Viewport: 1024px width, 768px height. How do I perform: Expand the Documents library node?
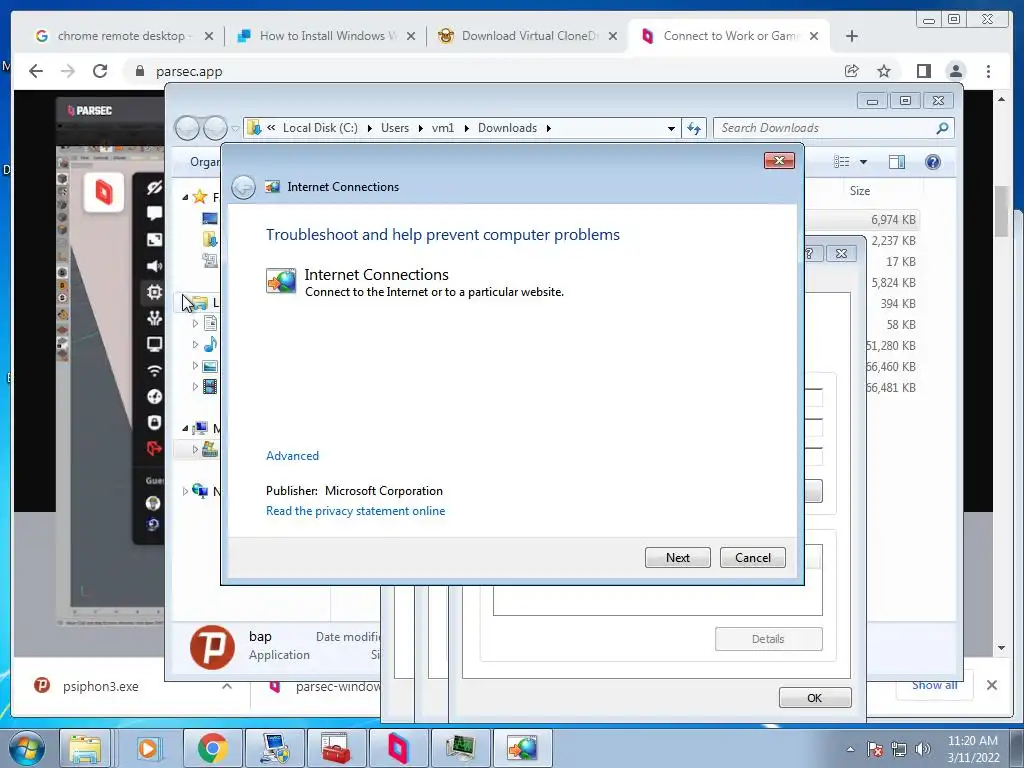pos(195,323)
